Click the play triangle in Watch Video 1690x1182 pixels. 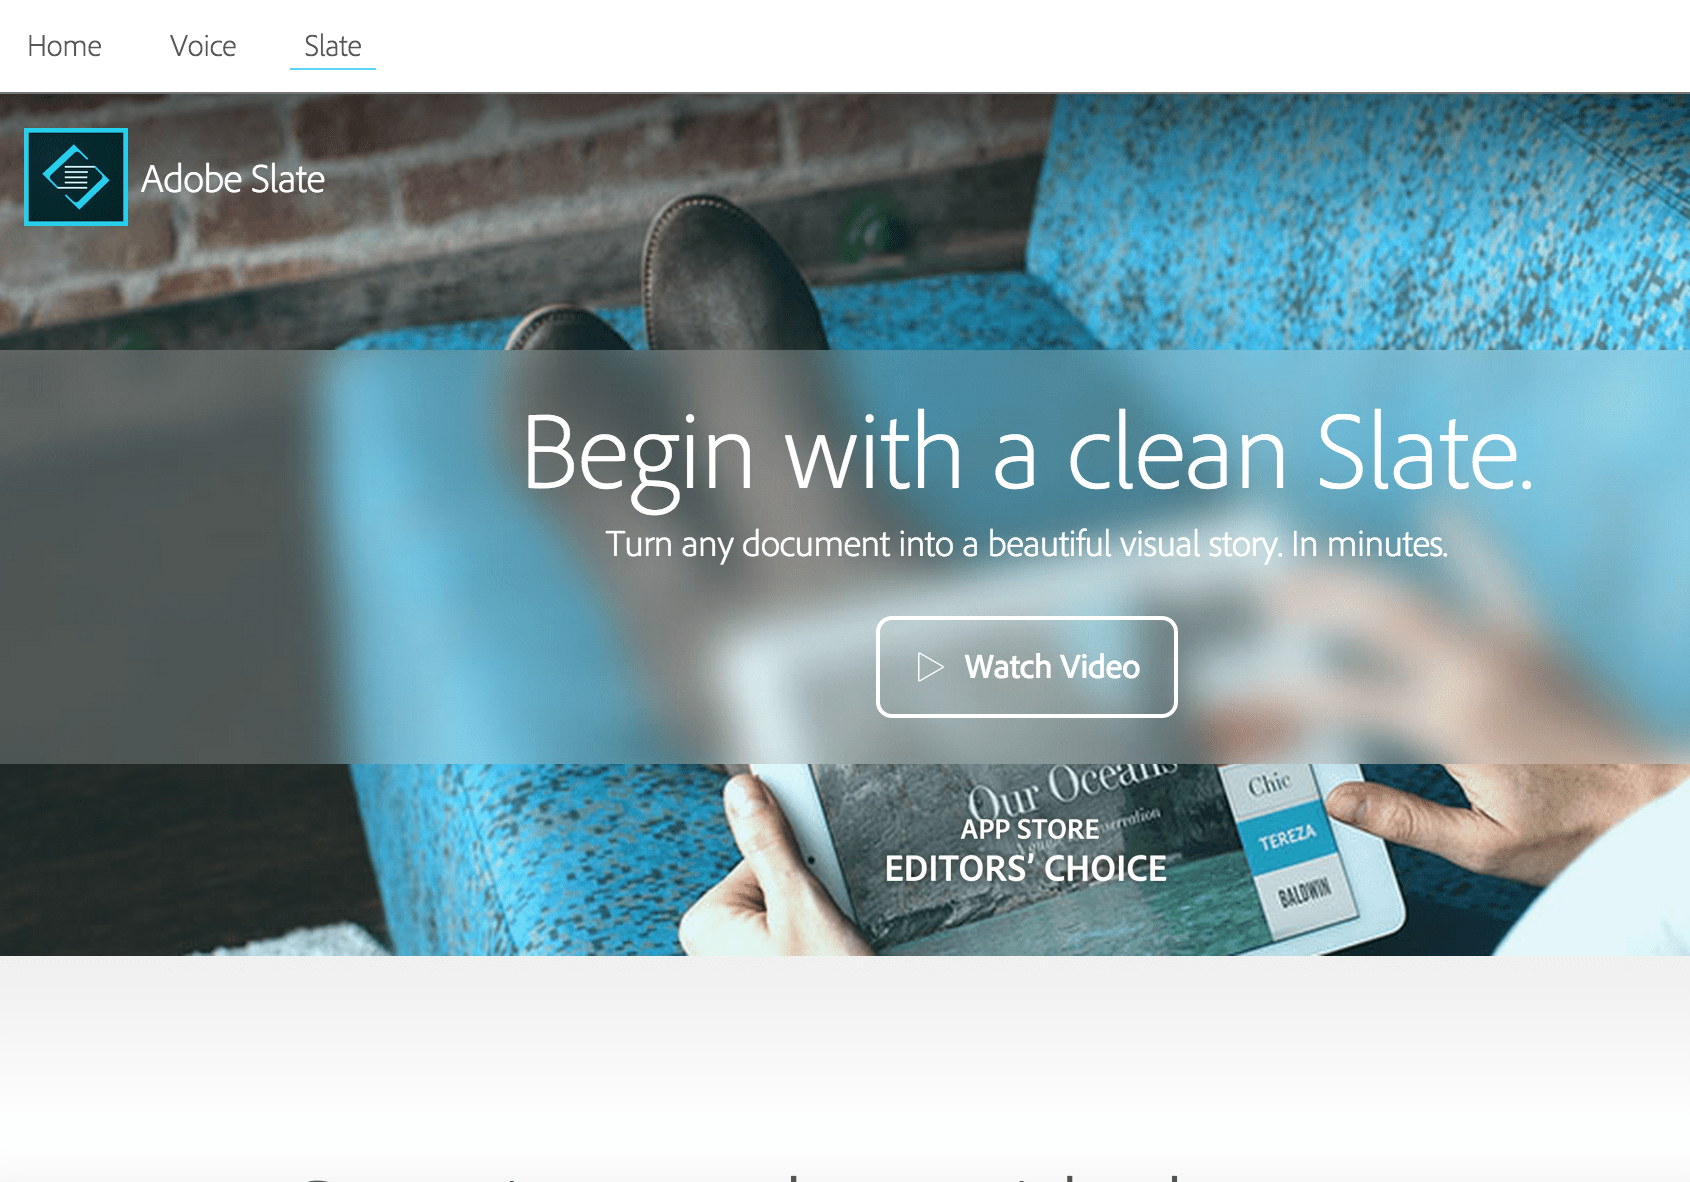tap(930, 667)
